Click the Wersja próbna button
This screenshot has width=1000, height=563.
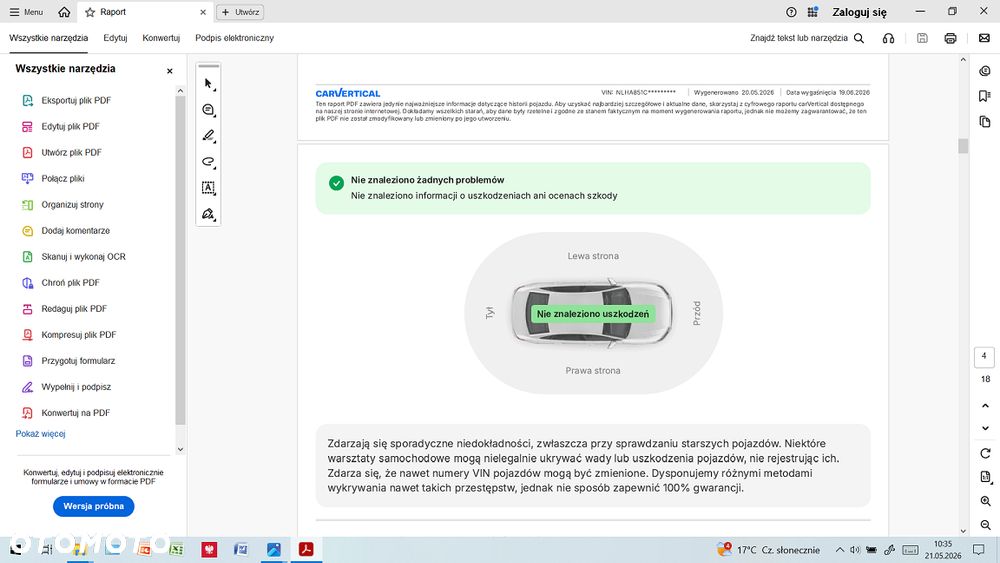click(x=94, y=506)
